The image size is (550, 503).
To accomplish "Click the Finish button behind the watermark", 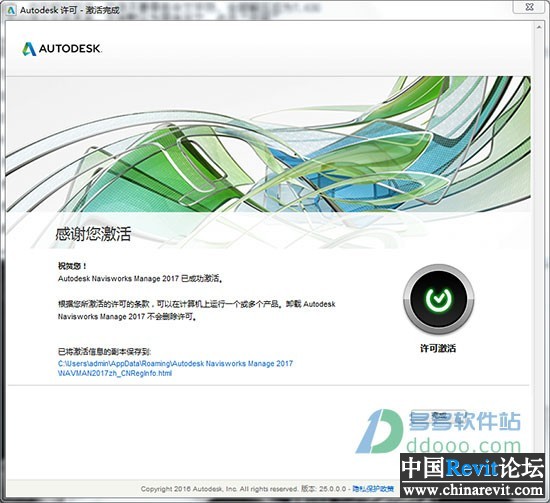I will tap(439, 416).
